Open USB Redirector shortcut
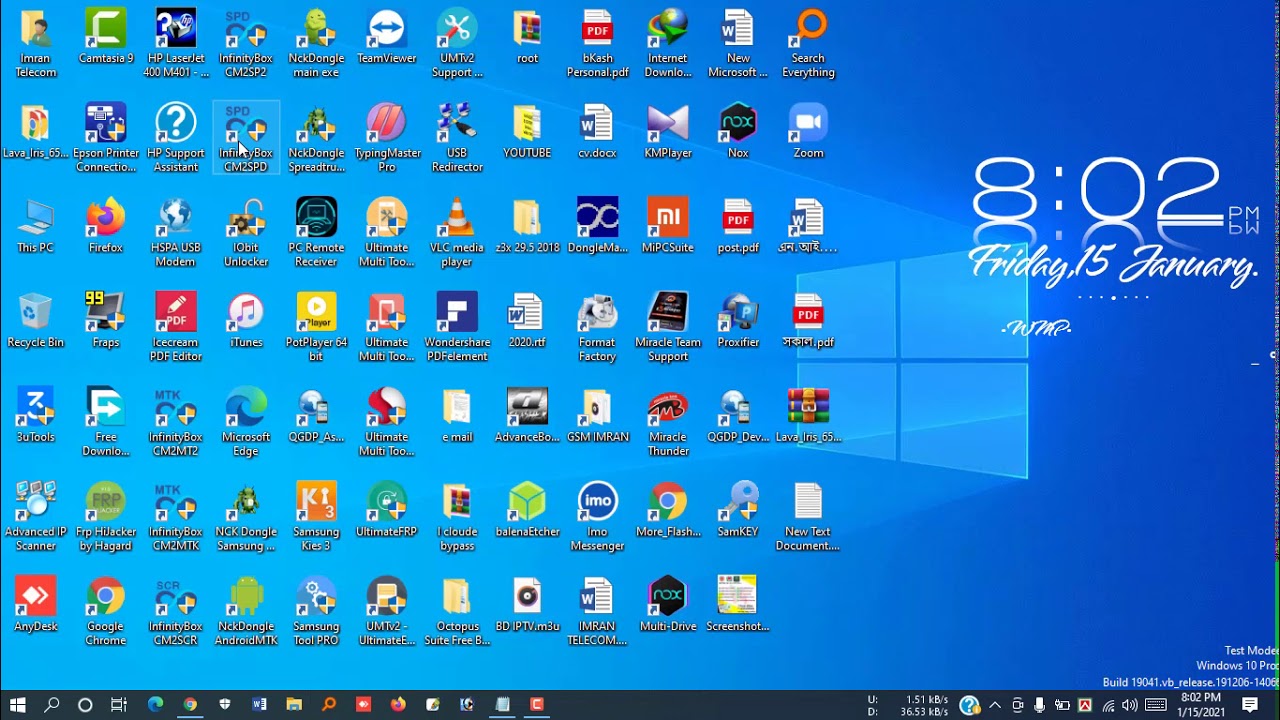Screen dimensions: 1280x720 pyautogui.click(x=457, y=137)
